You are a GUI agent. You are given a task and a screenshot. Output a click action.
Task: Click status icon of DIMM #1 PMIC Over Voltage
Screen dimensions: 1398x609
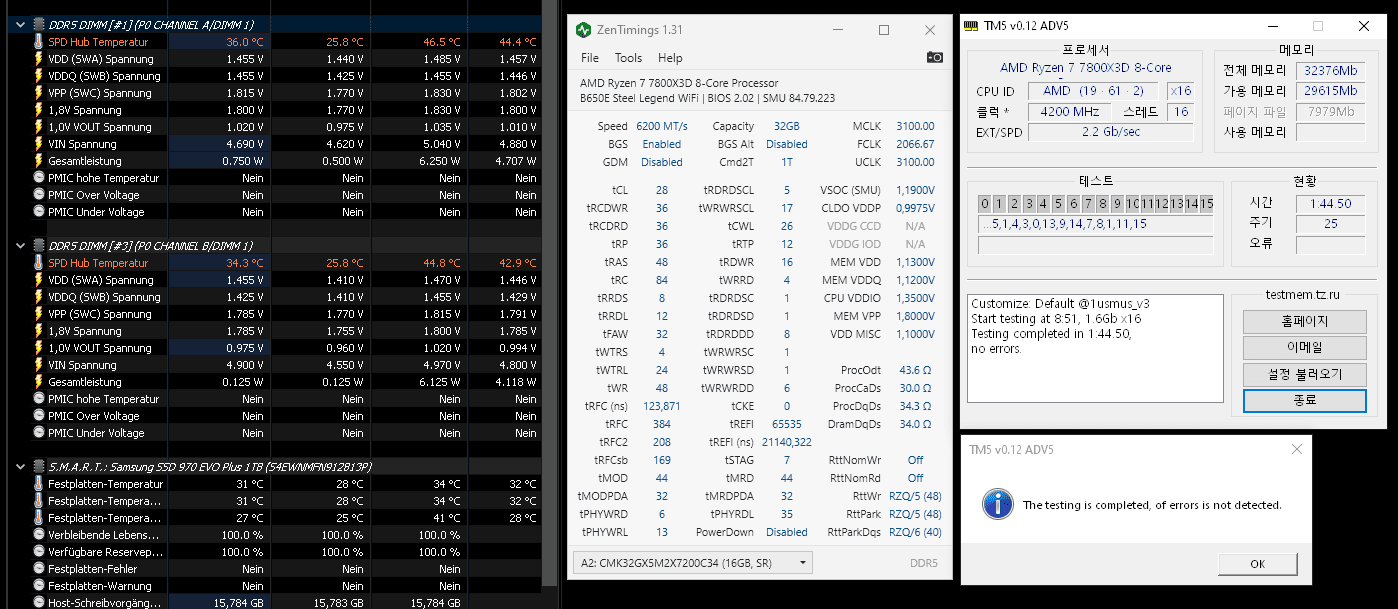(39, 195)
